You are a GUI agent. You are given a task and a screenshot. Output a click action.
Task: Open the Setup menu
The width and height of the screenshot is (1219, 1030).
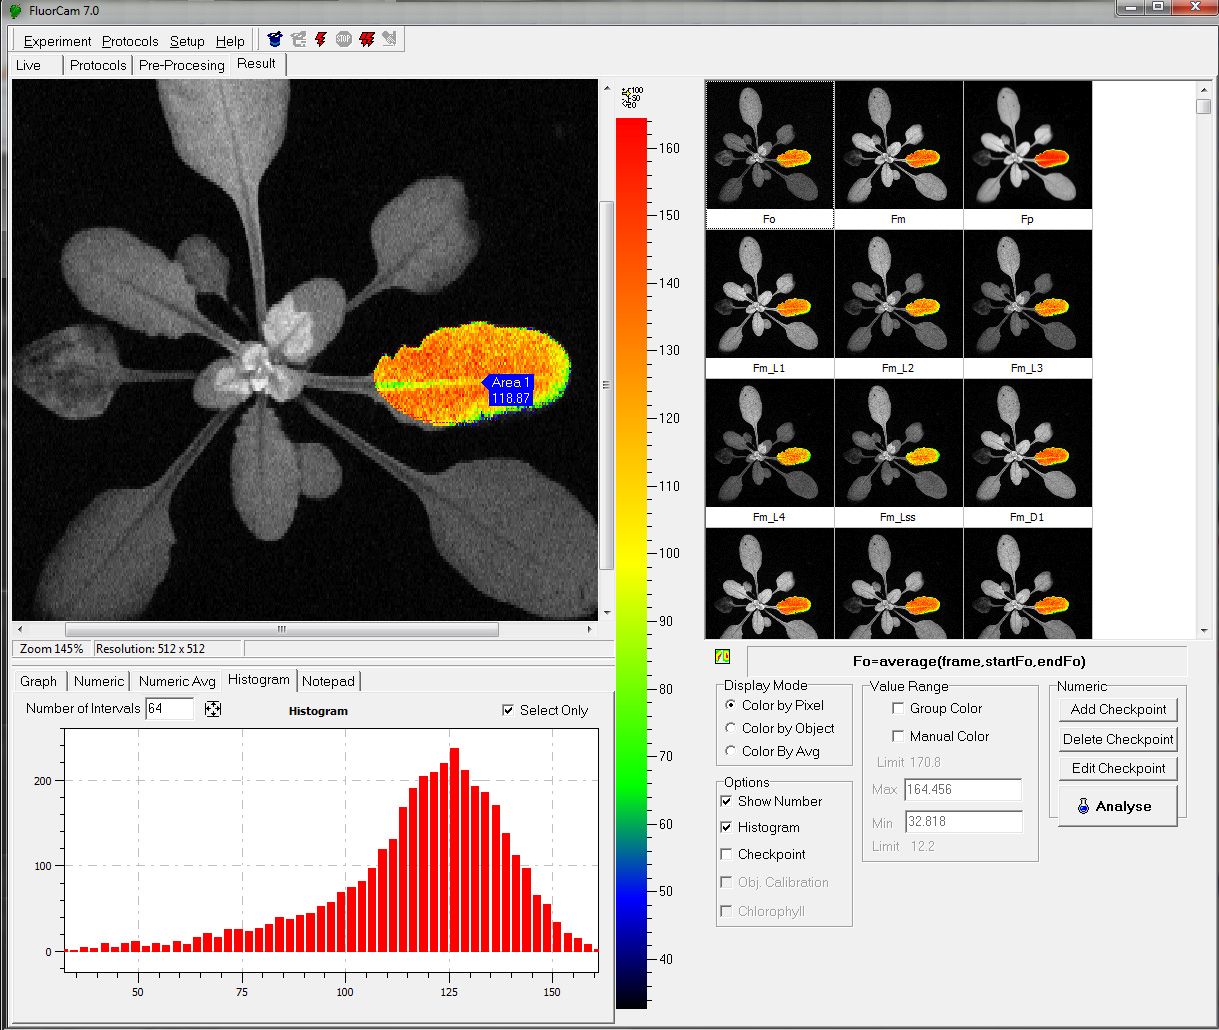187,41
